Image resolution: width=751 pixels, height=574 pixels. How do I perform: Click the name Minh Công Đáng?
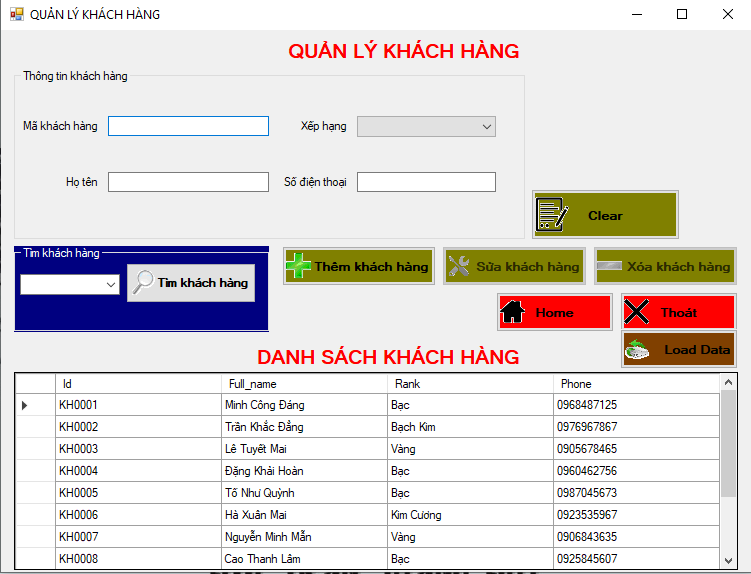pyautogui.click(x=264, y=405)
